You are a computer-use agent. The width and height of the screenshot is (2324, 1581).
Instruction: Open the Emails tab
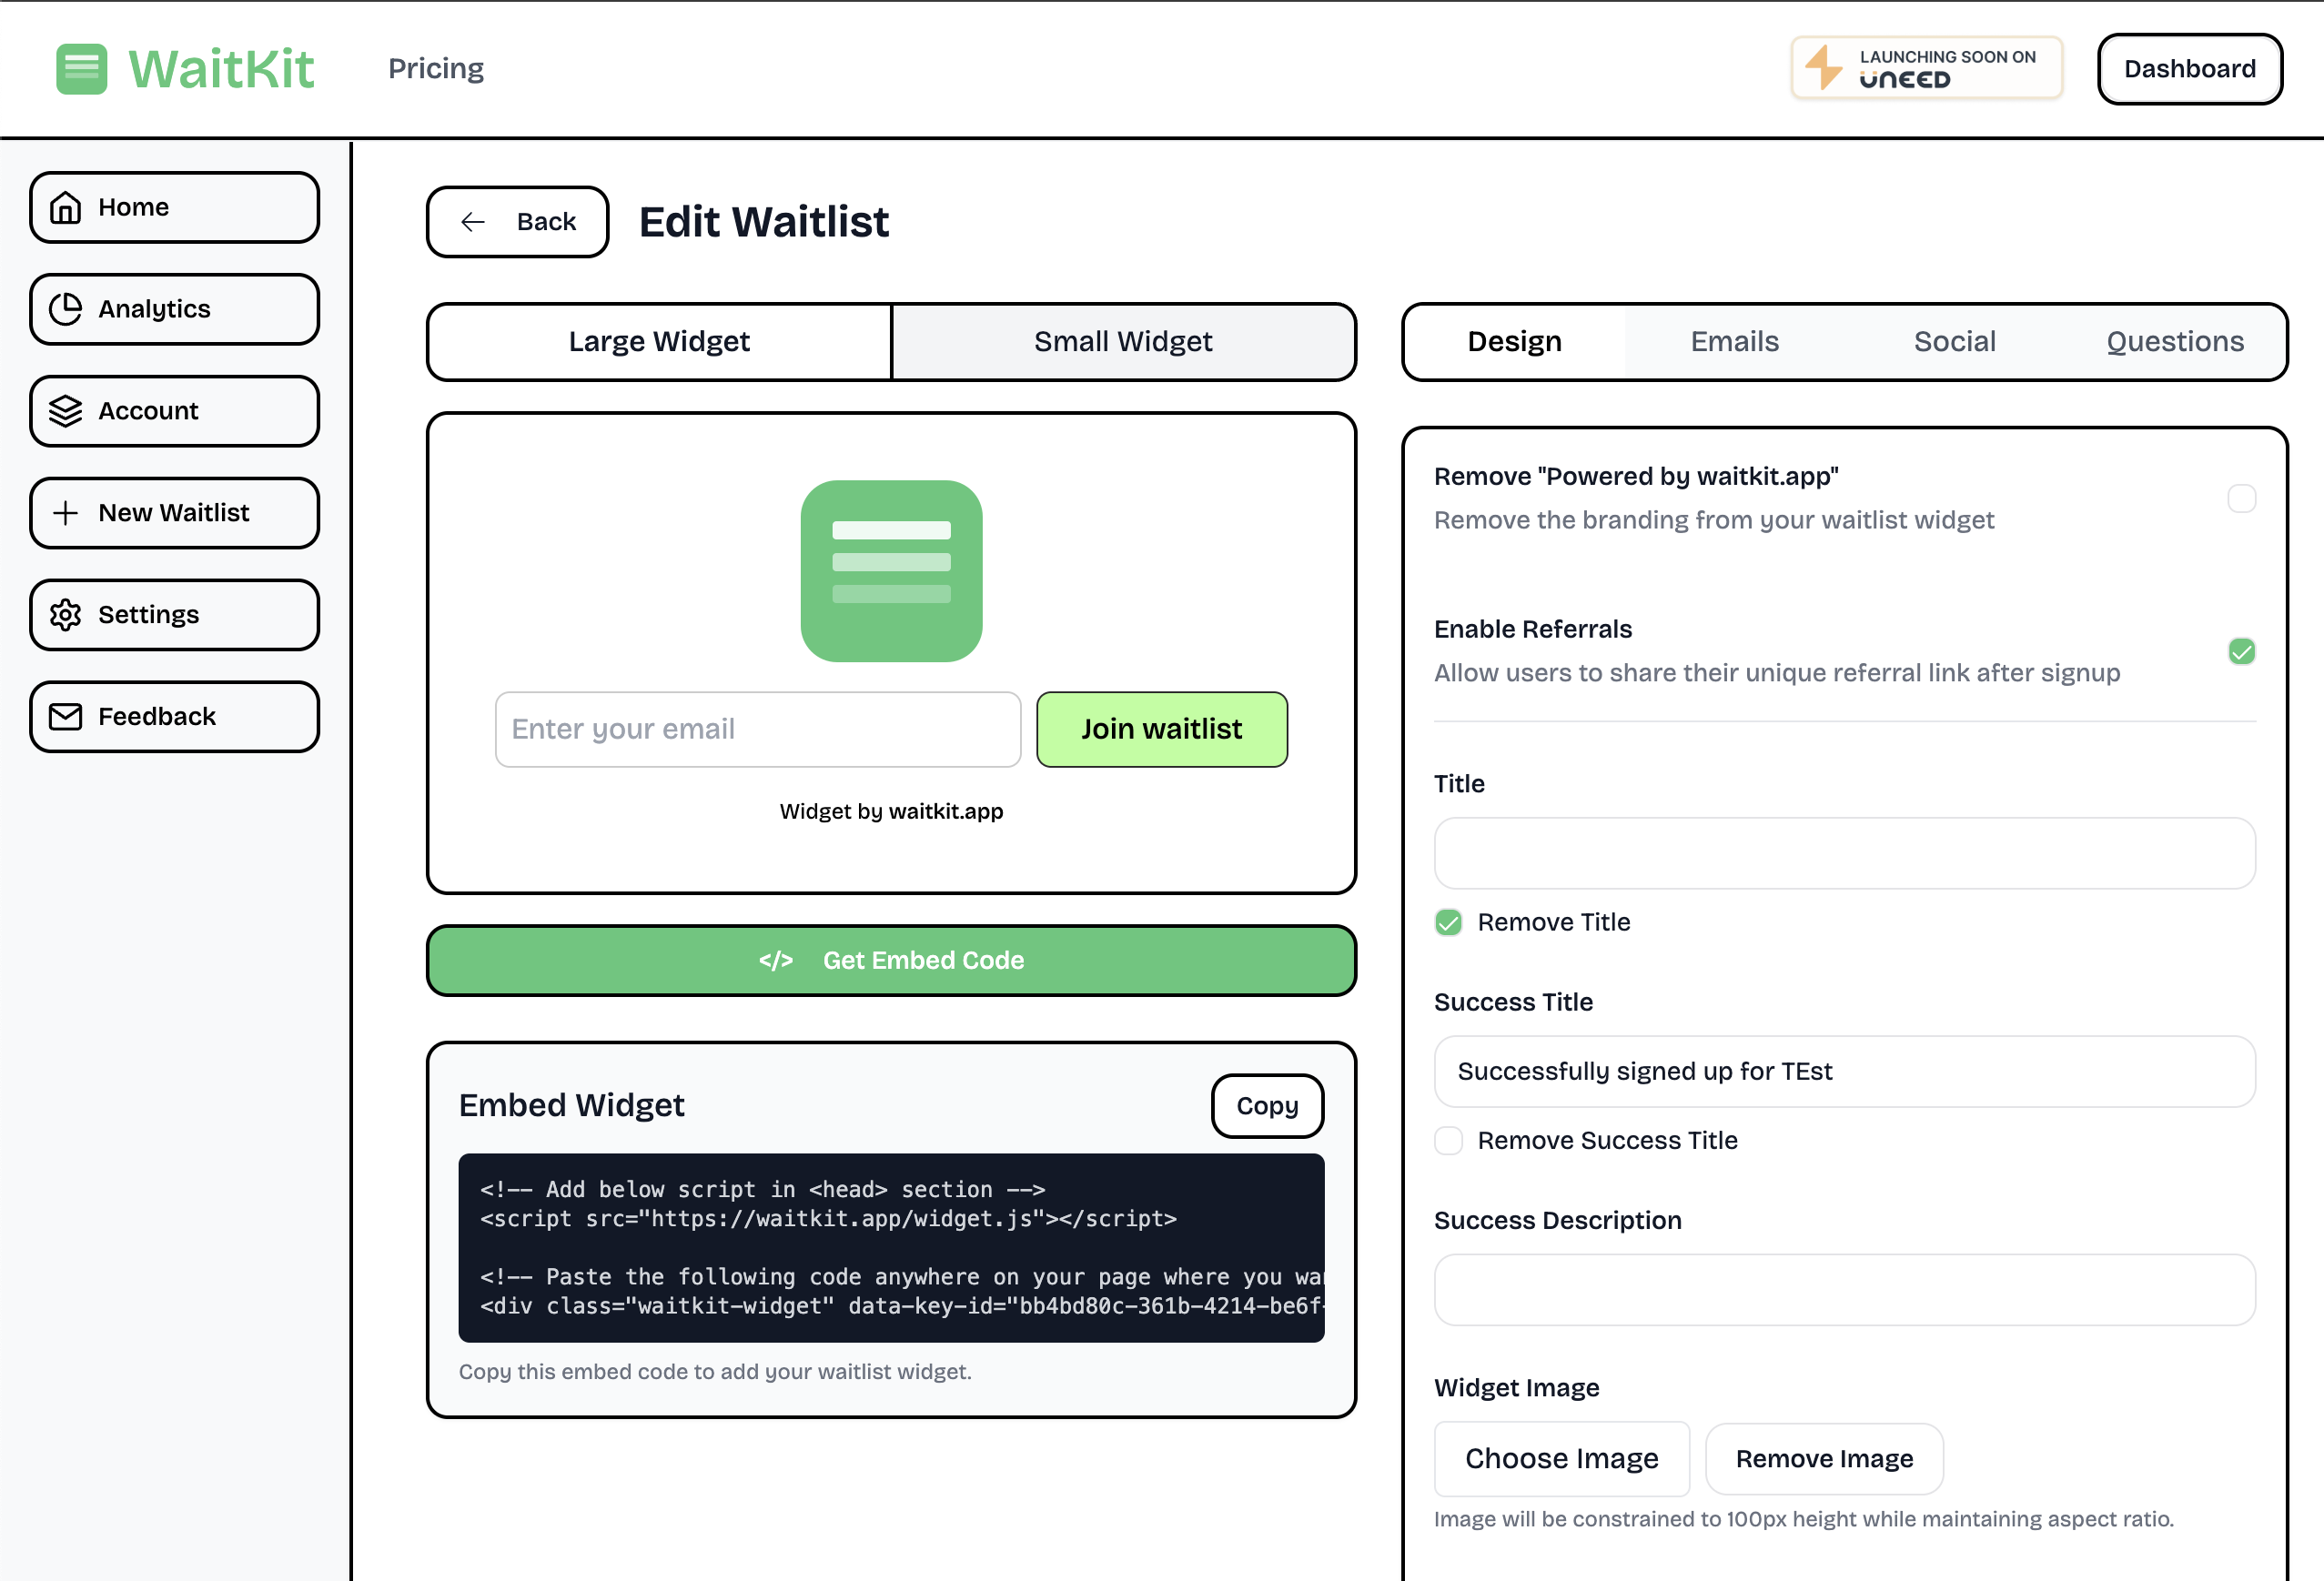click(x=1734, y=342)
